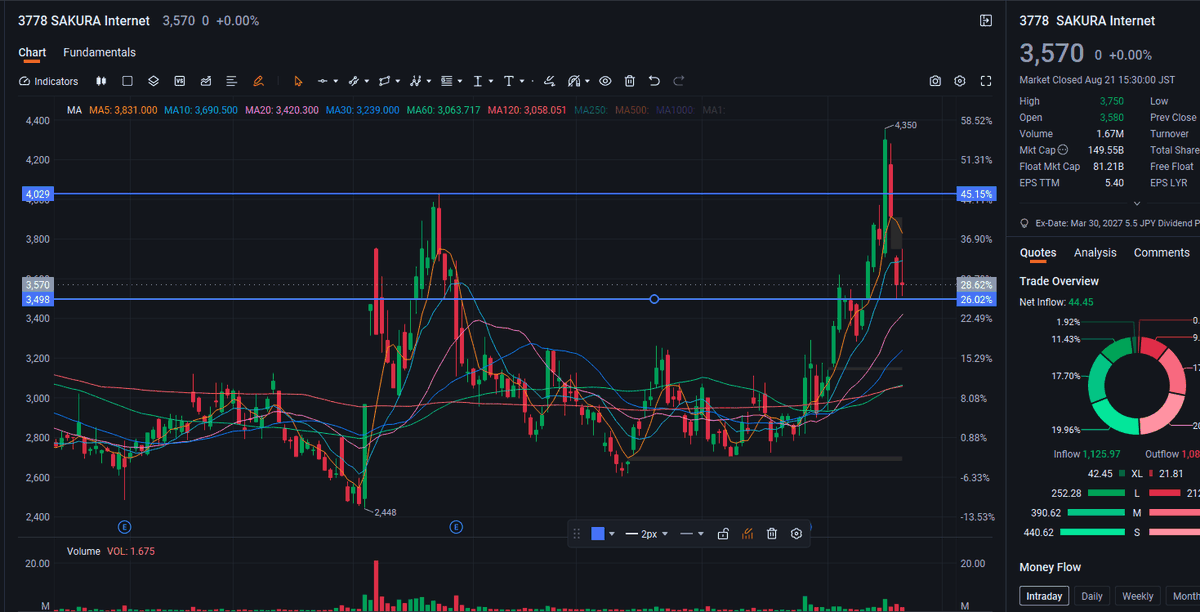
Task: Toggle drawings visibility with the eye icon
Action: coord(605,81)
